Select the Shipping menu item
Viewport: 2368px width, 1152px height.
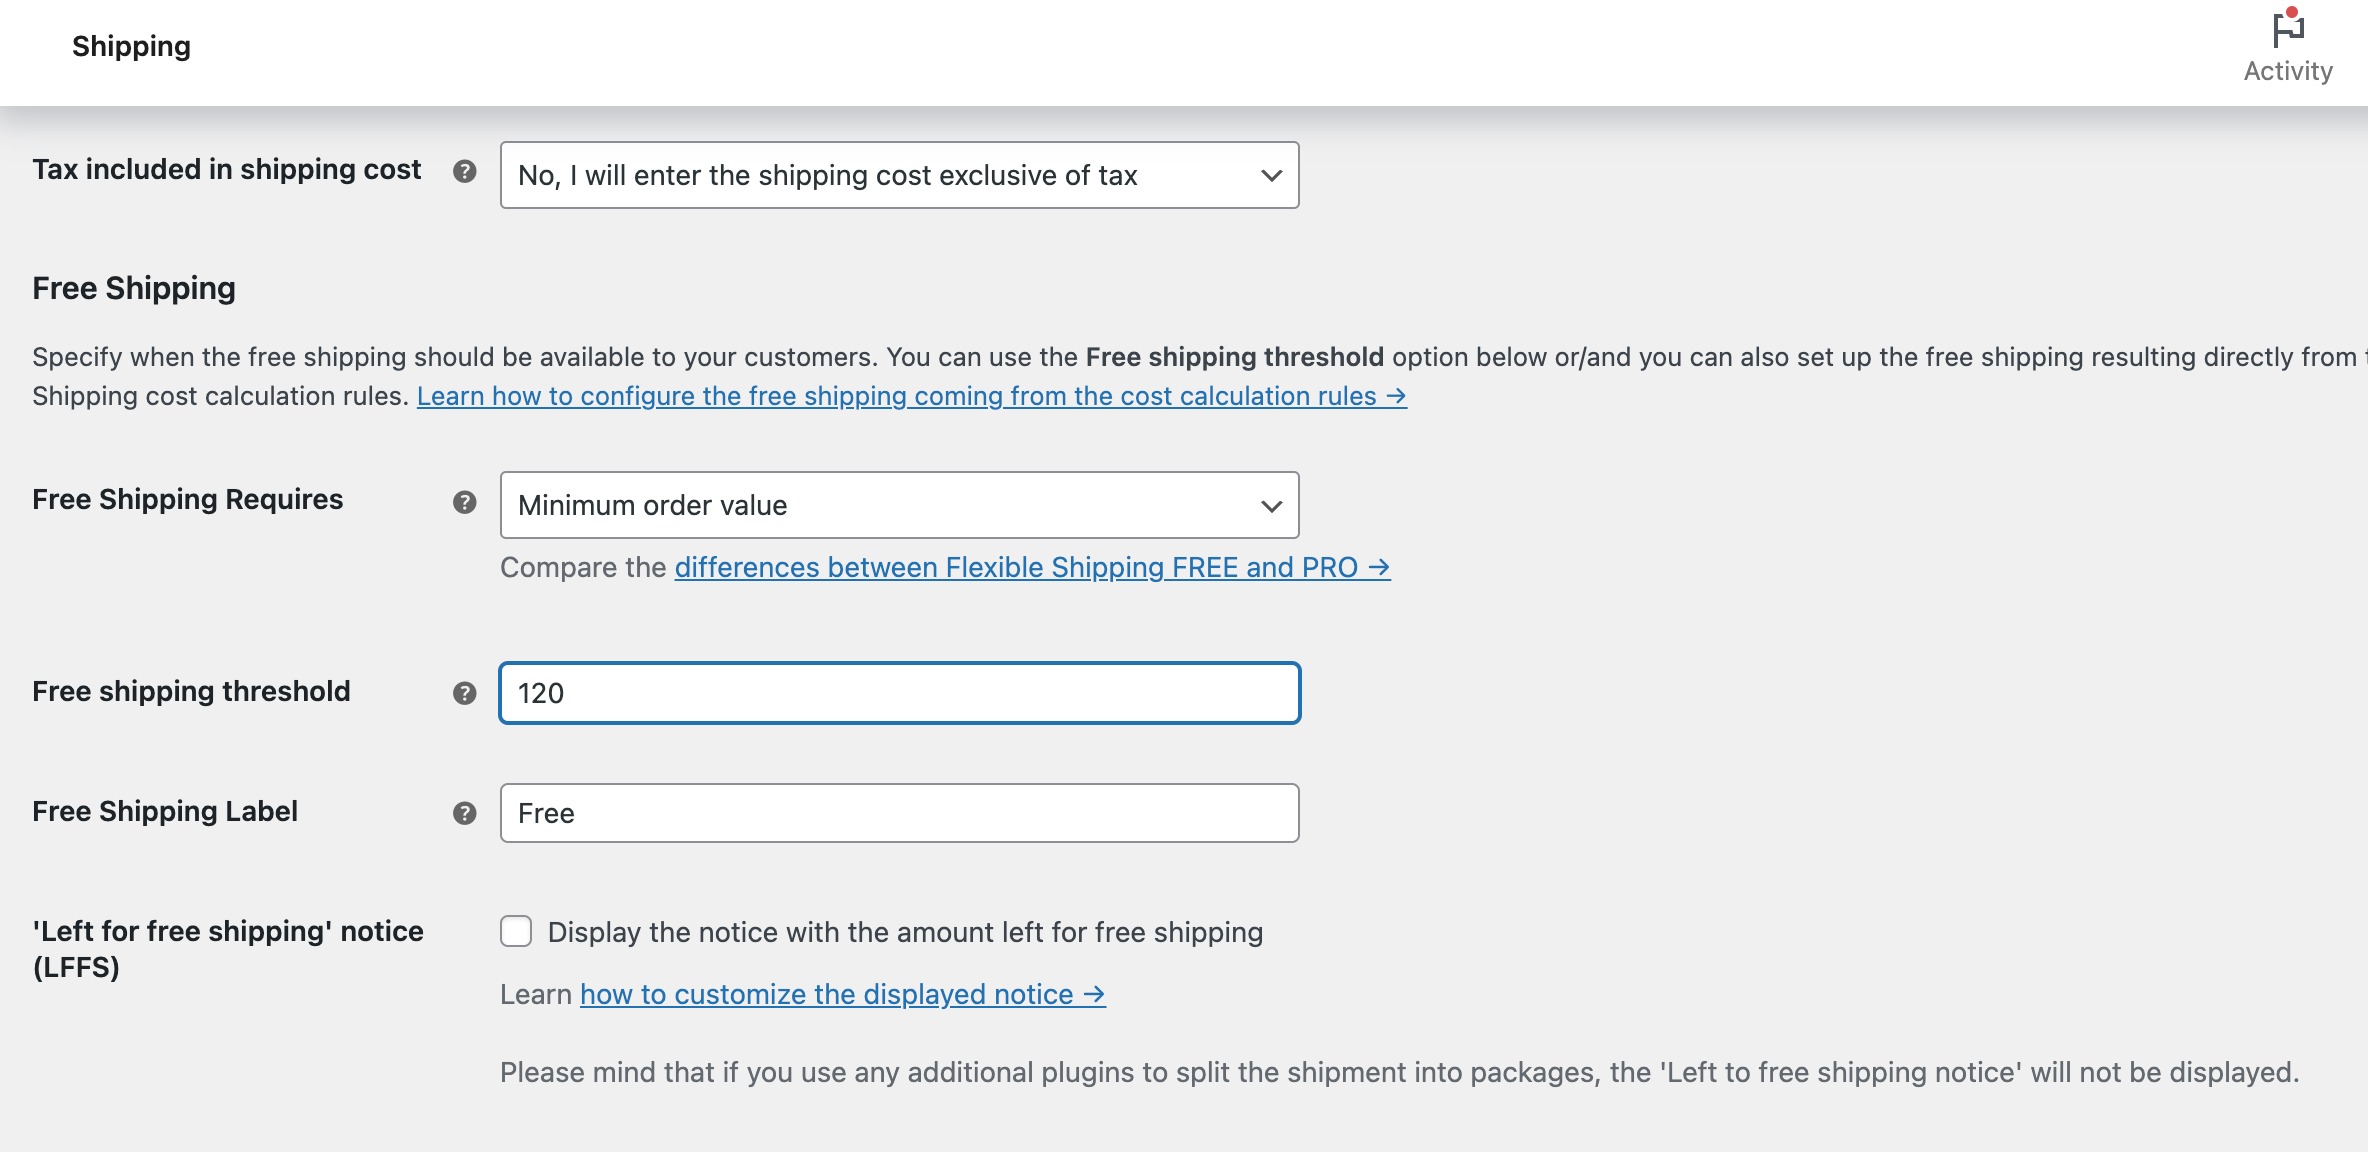pos(133,45)
